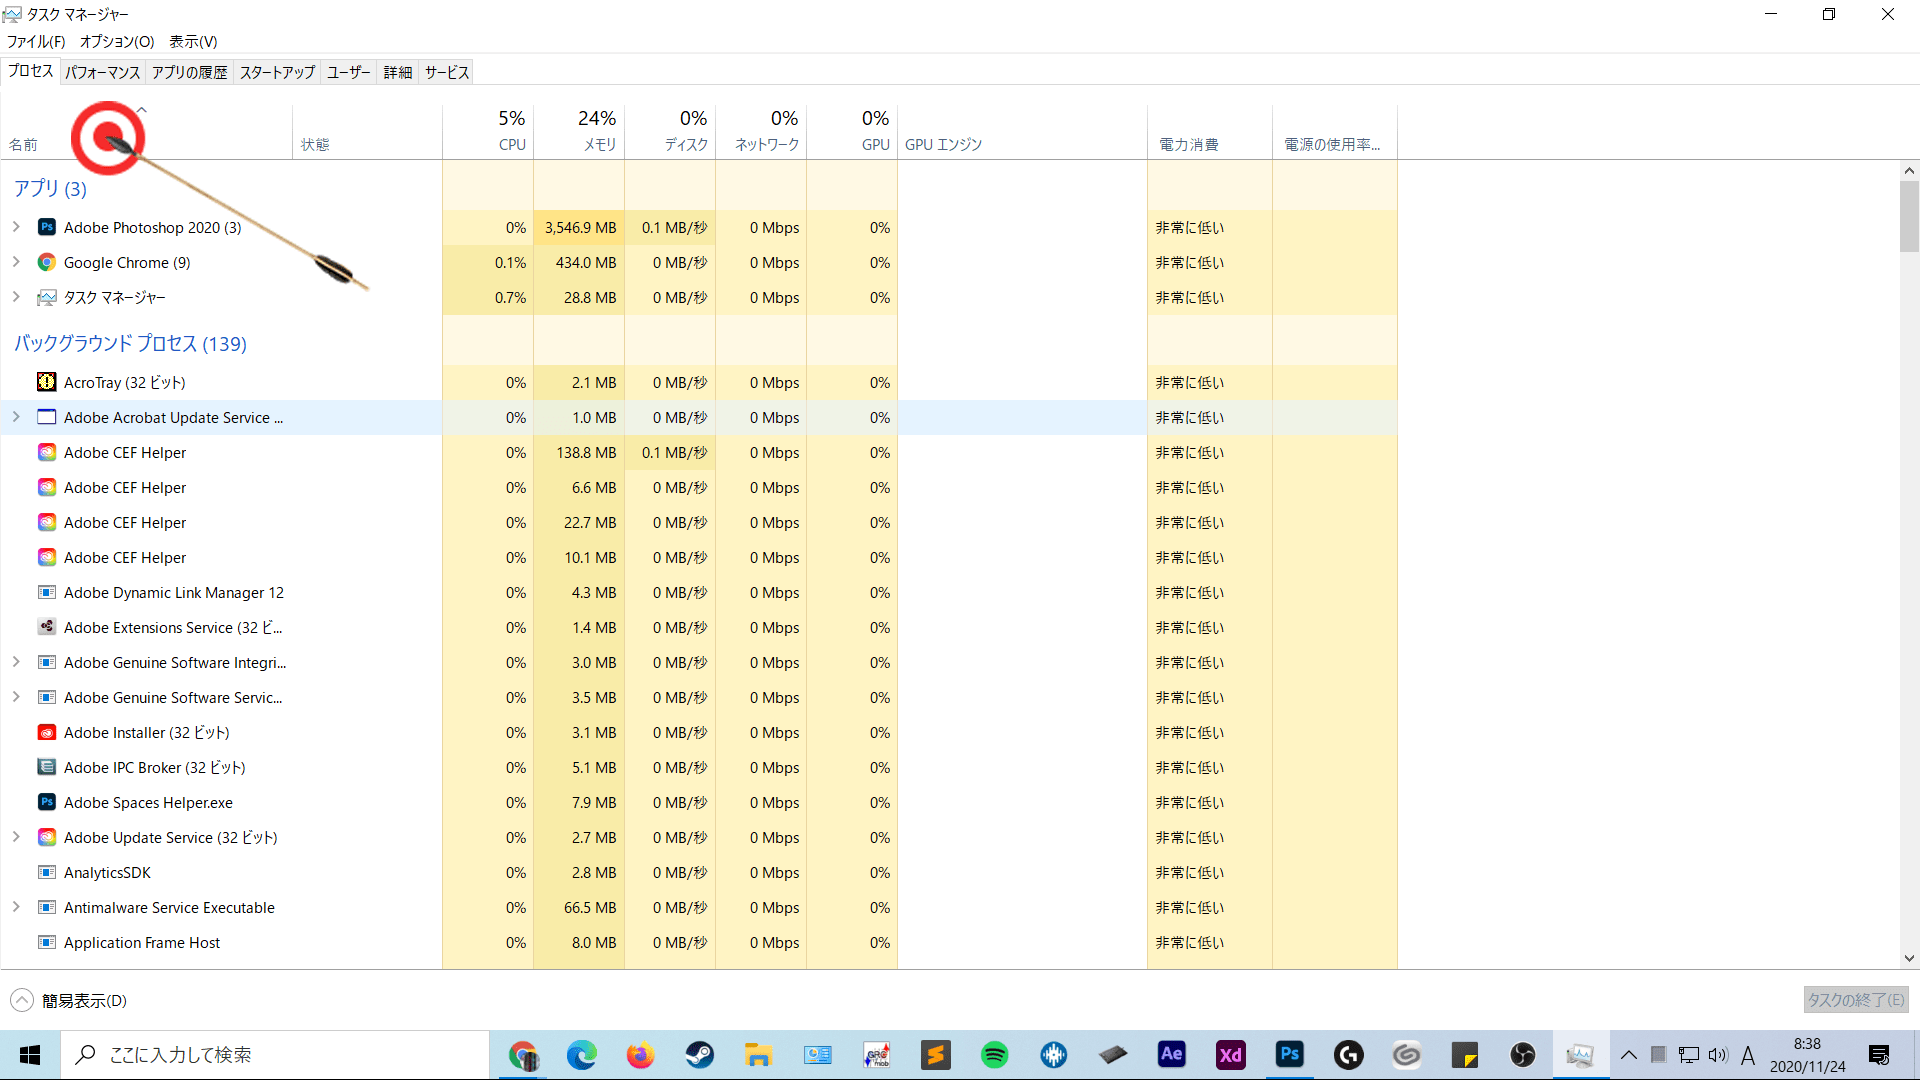Switch to the サービス tab

point(447,72)
